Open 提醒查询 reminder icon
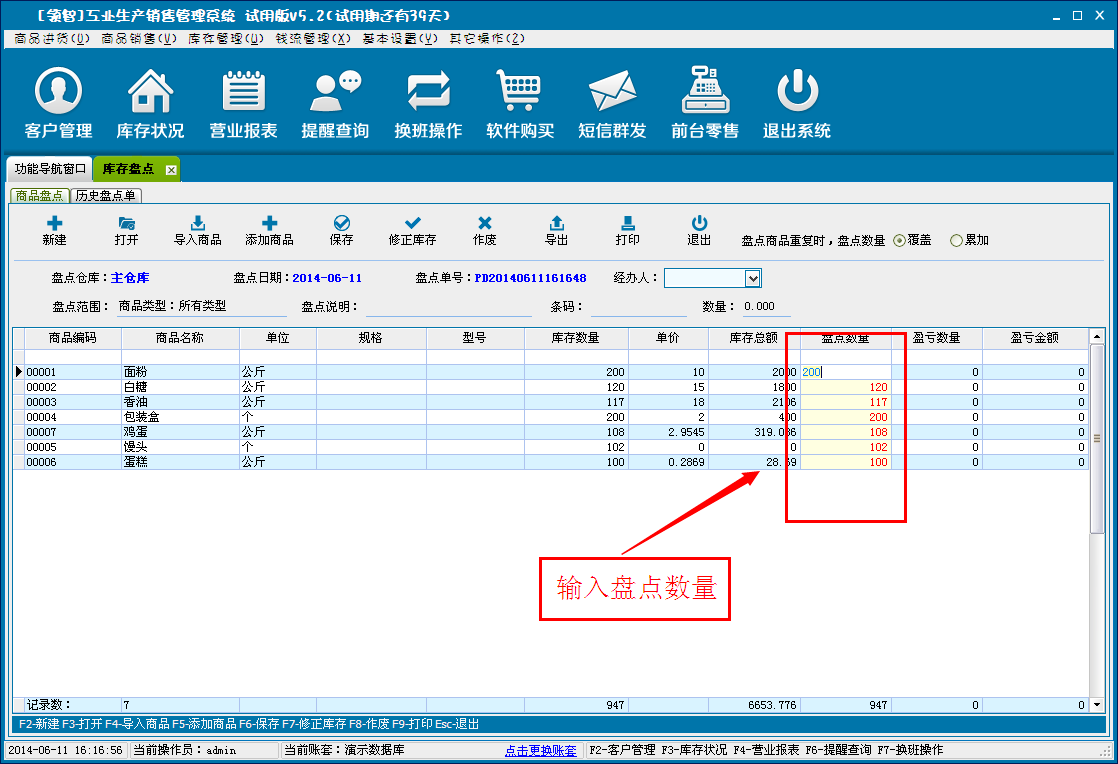The height and width of the screenshot is (764, 1118). 334,92
